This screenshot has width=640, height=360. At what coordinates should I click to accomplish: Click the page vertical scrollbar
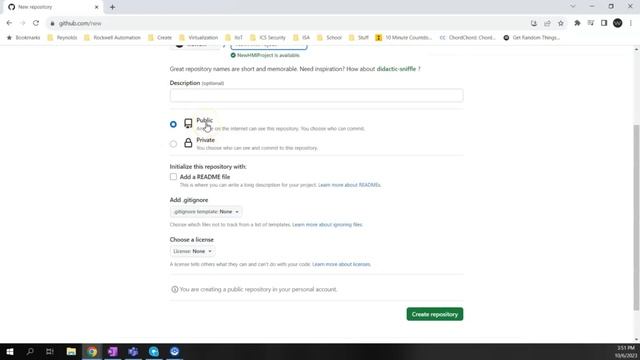click(636, 217)
